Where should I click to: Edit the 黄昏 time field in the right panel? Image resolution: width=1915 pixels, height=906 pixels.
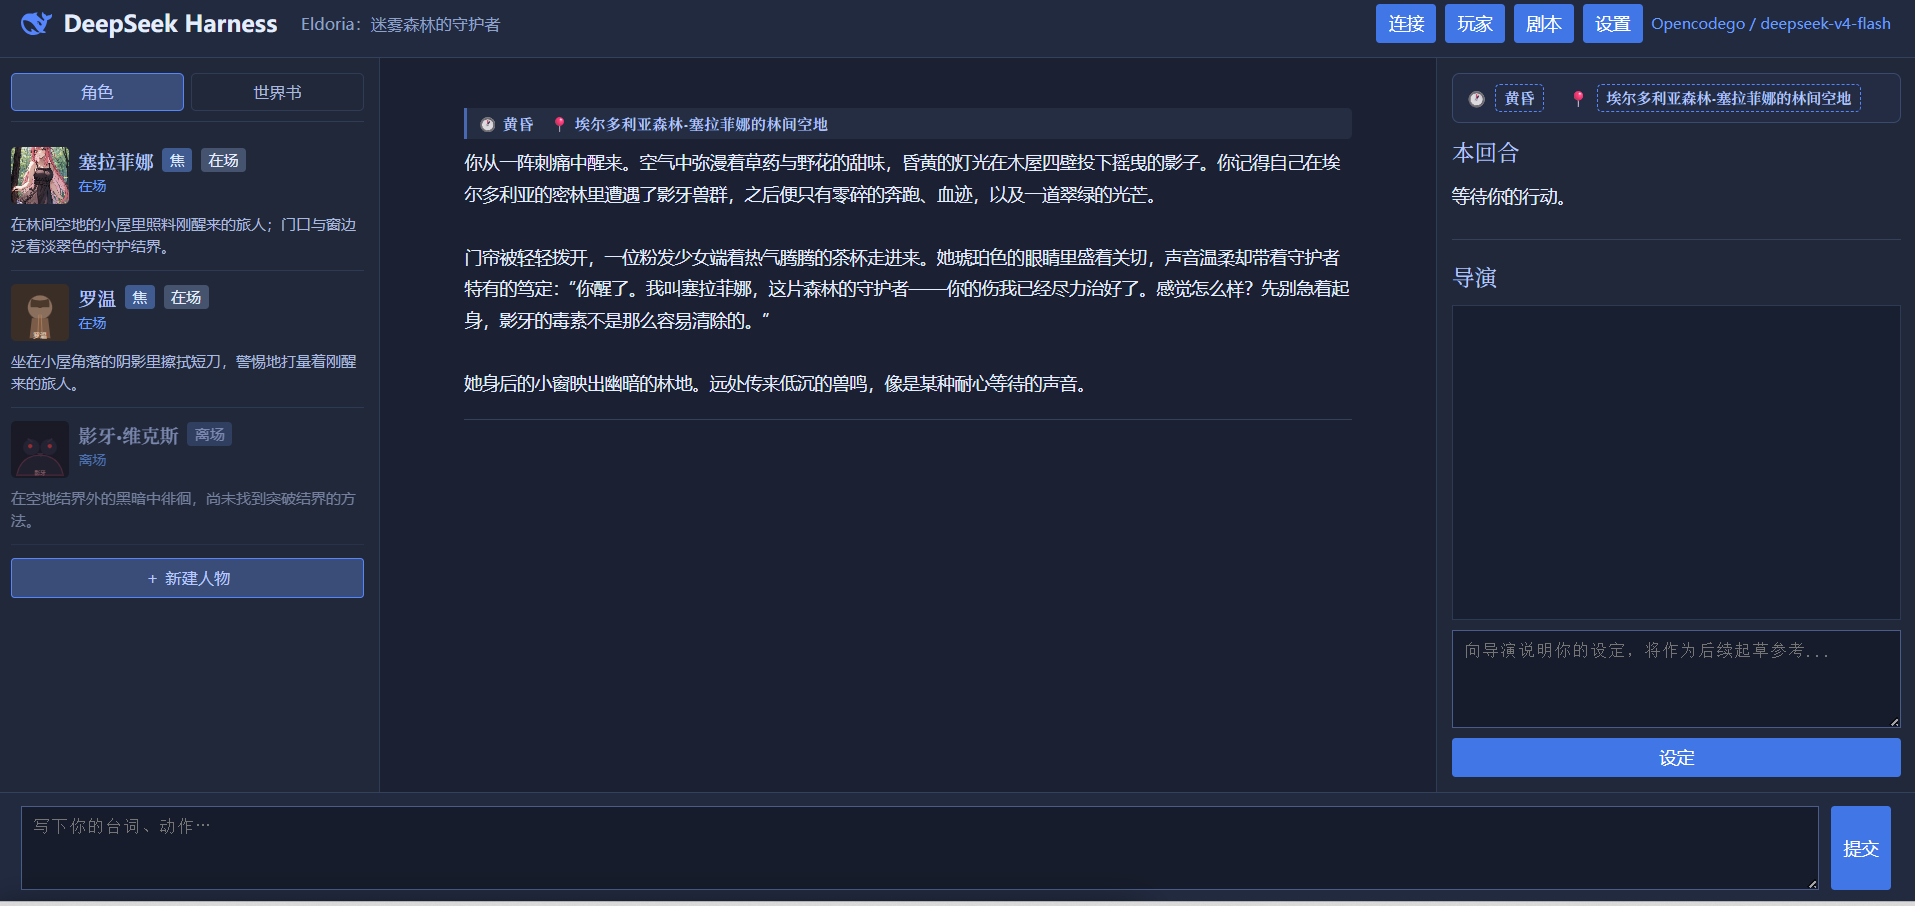(x=1520, y=99)
